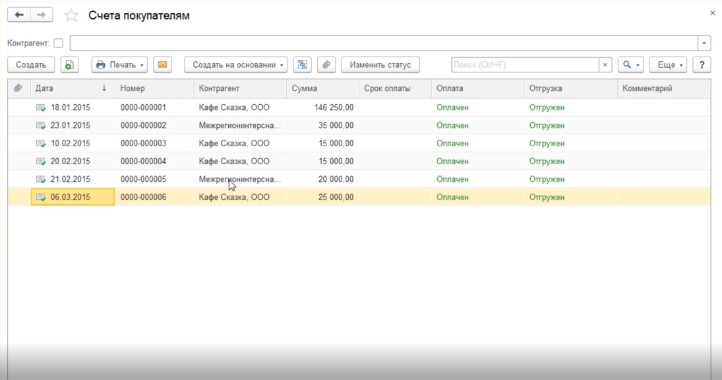Viewport: 722px width, 380px height.
Task: Open the Еще menu
Action: coord(668,65)
